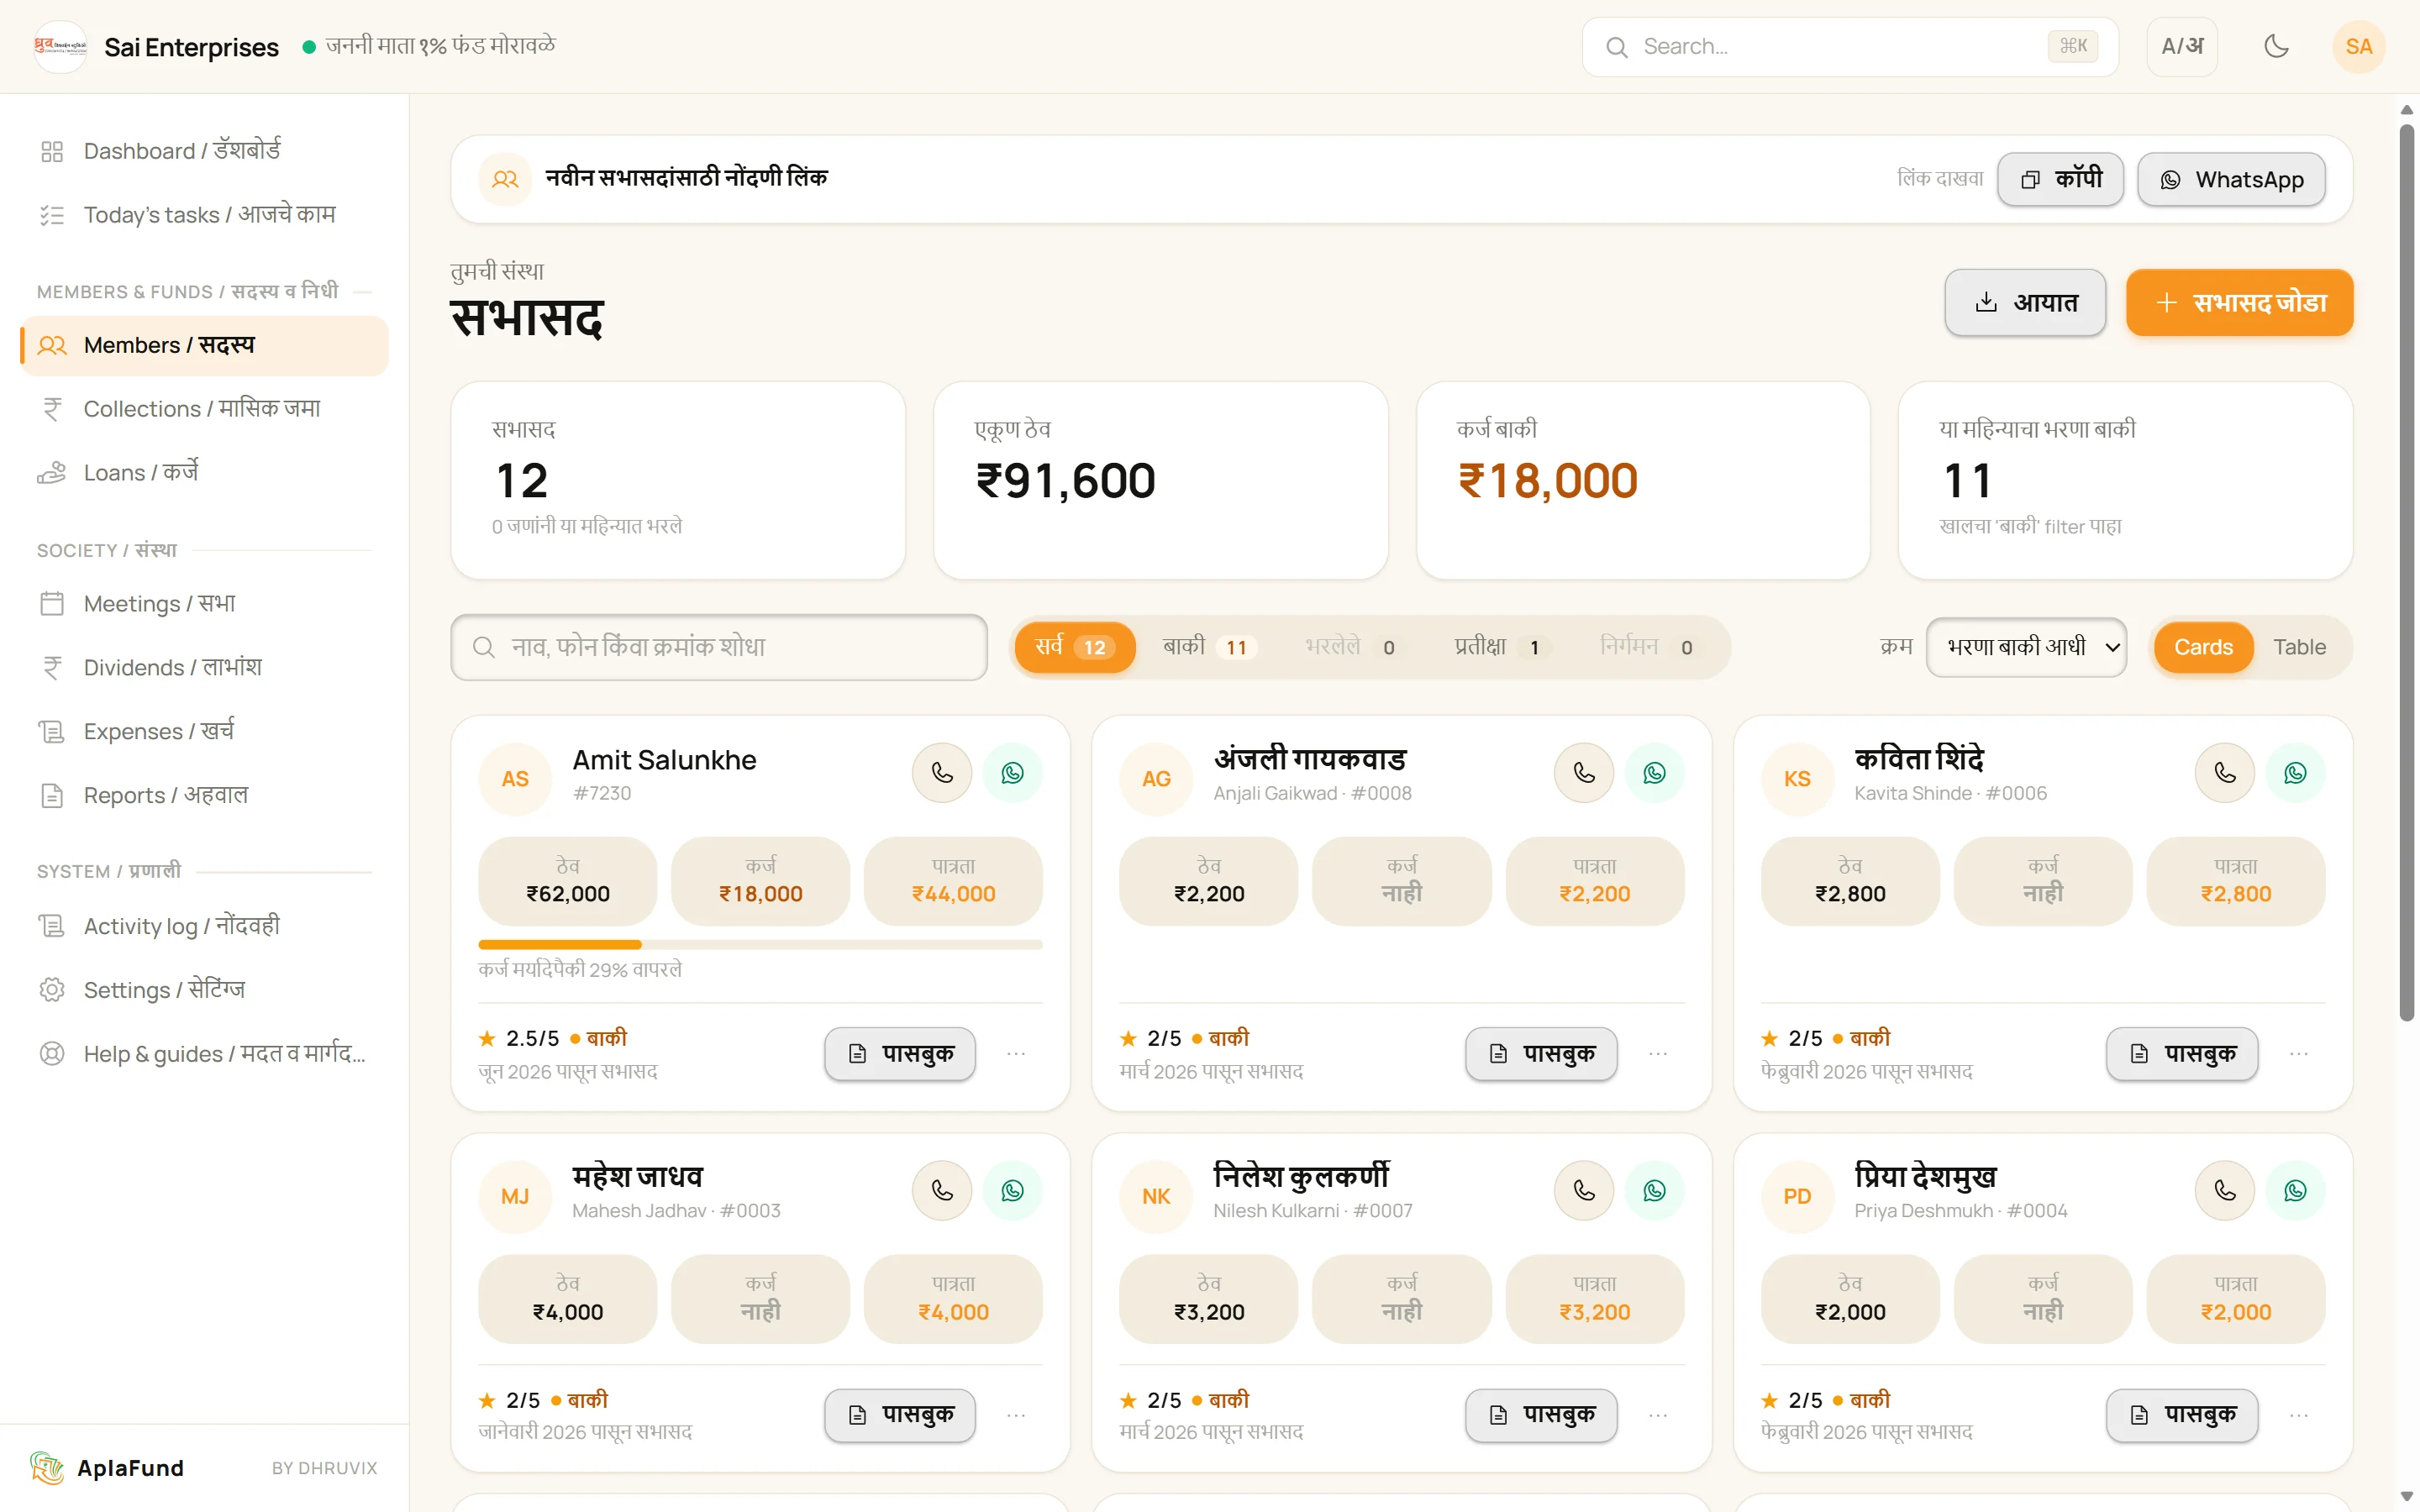
Task: Open more options on अंजली गायकवाड card
Action: coord(1658,1054)
